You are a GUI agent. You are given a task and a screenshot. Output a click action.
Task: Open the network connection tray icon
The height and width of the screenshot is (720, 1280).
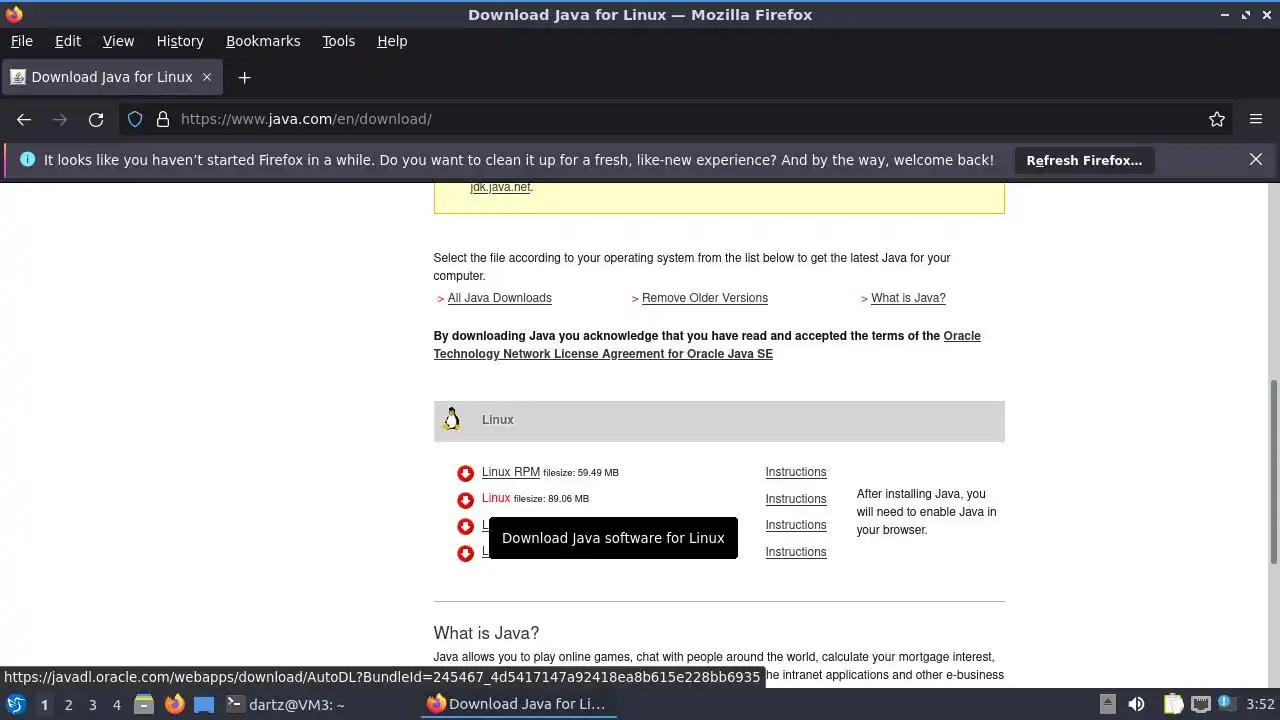click(1200, 704)
